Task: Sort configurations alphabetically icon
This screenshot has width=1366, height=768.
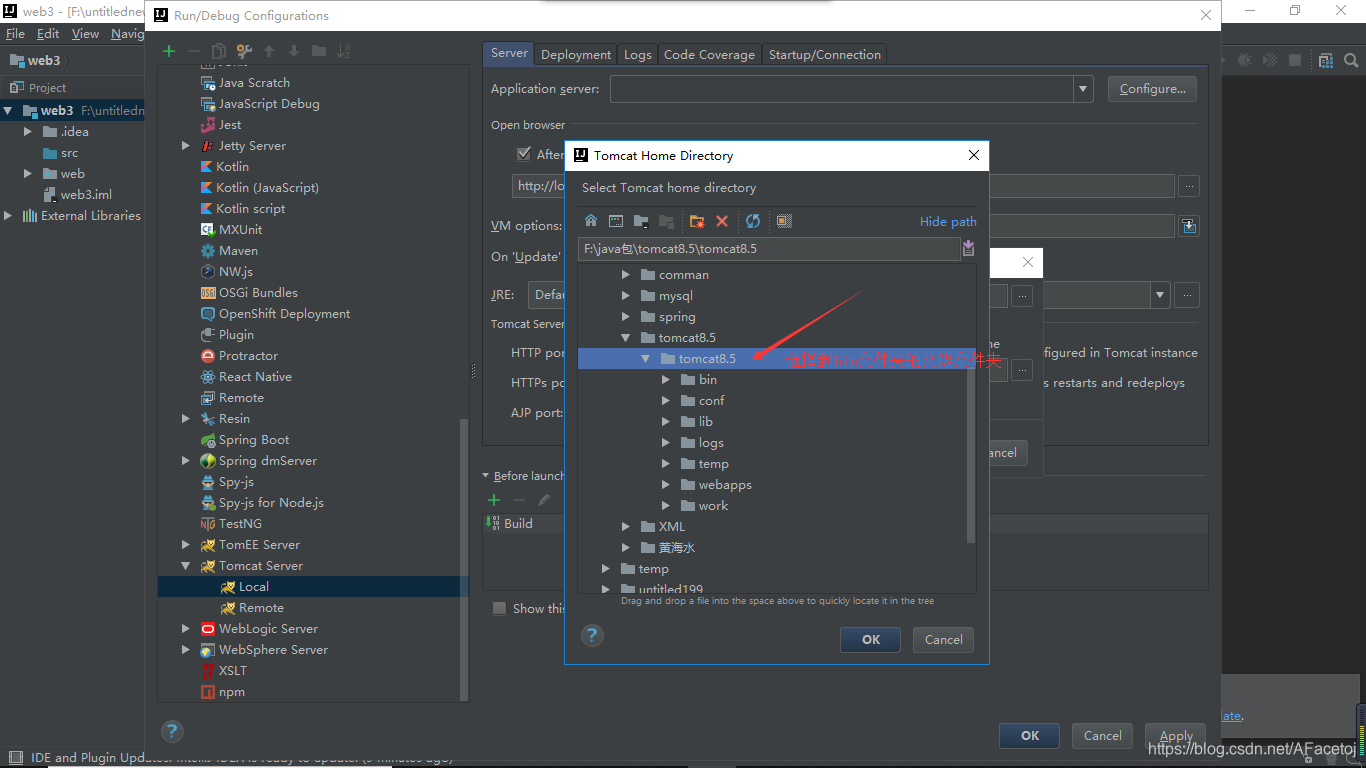Action: point(344,51)
